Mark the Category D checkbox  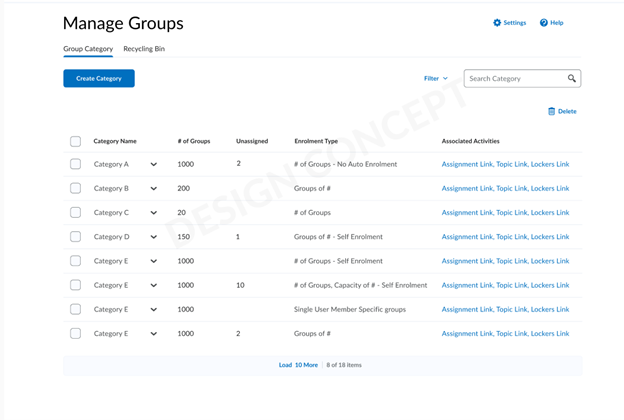[x=75, y=237]
